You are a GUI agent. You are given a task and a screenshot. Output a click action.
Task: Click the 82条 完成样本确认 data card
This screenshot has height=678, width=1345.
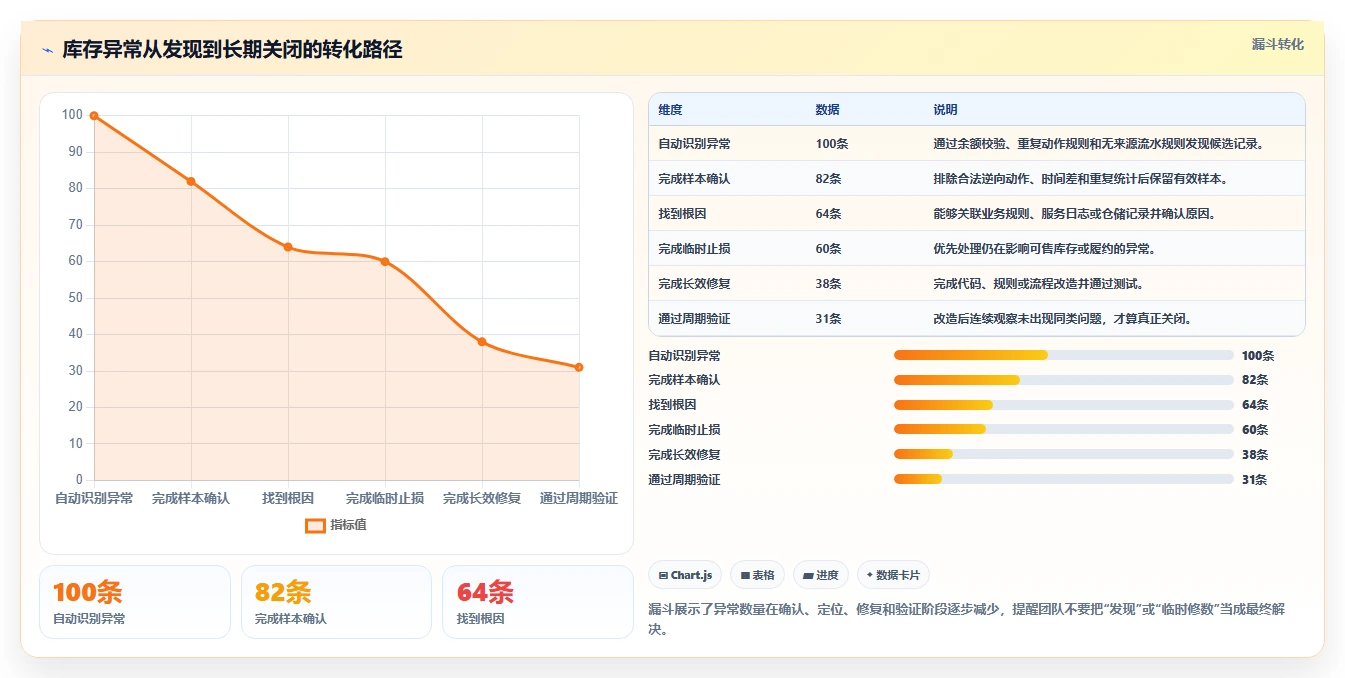(x=336, y=602)
